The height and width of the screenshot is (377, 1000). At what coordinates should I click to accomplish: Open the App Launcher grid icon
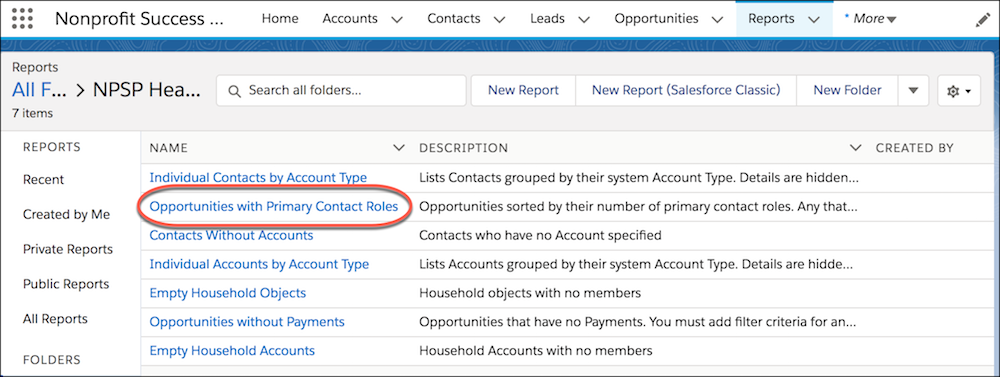[x=22, y=18]
